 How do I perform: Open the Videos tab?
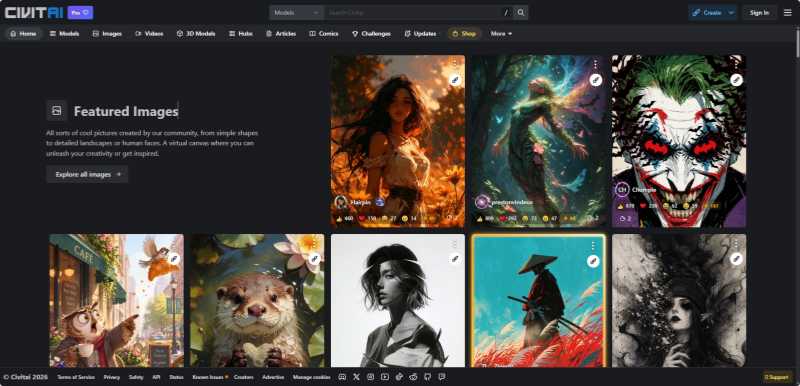(149, 34)
